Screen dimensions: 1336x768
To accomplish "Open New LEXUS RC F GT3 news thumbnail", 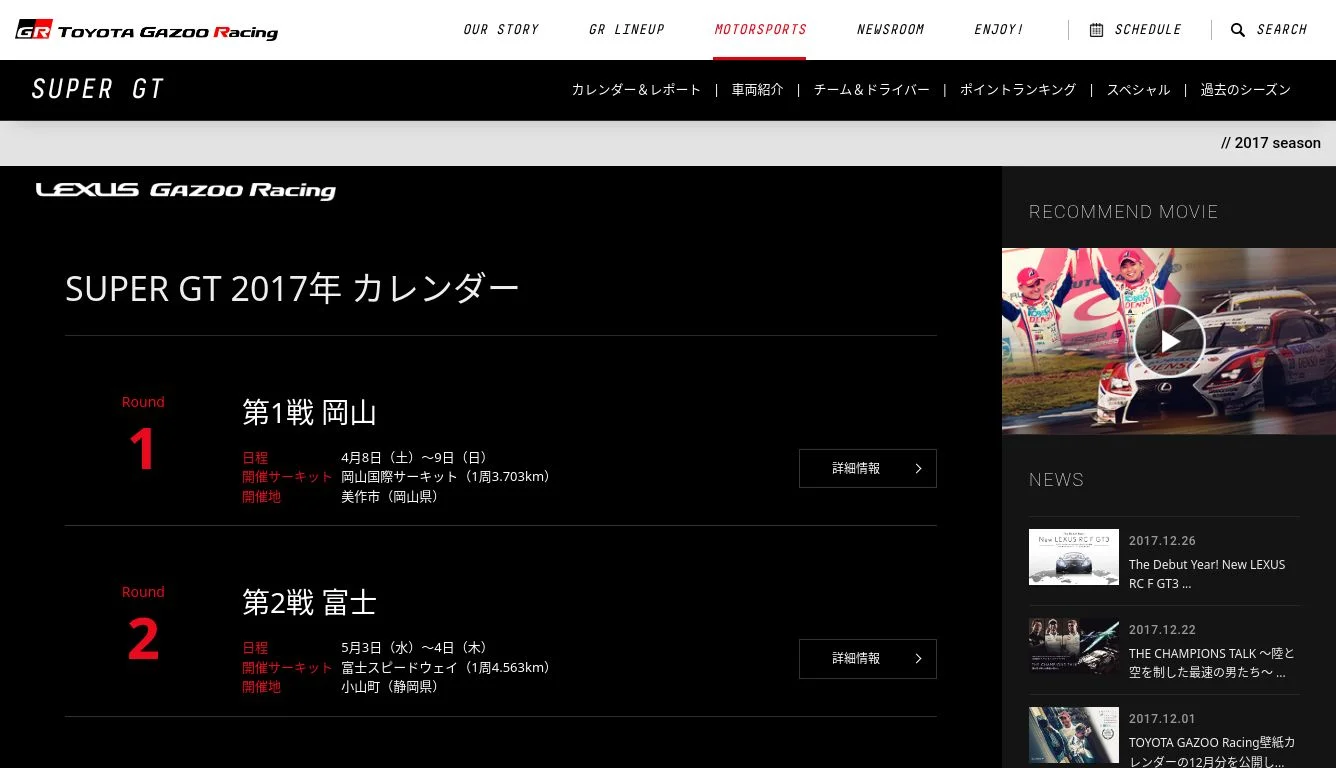I will [1074, 557].
